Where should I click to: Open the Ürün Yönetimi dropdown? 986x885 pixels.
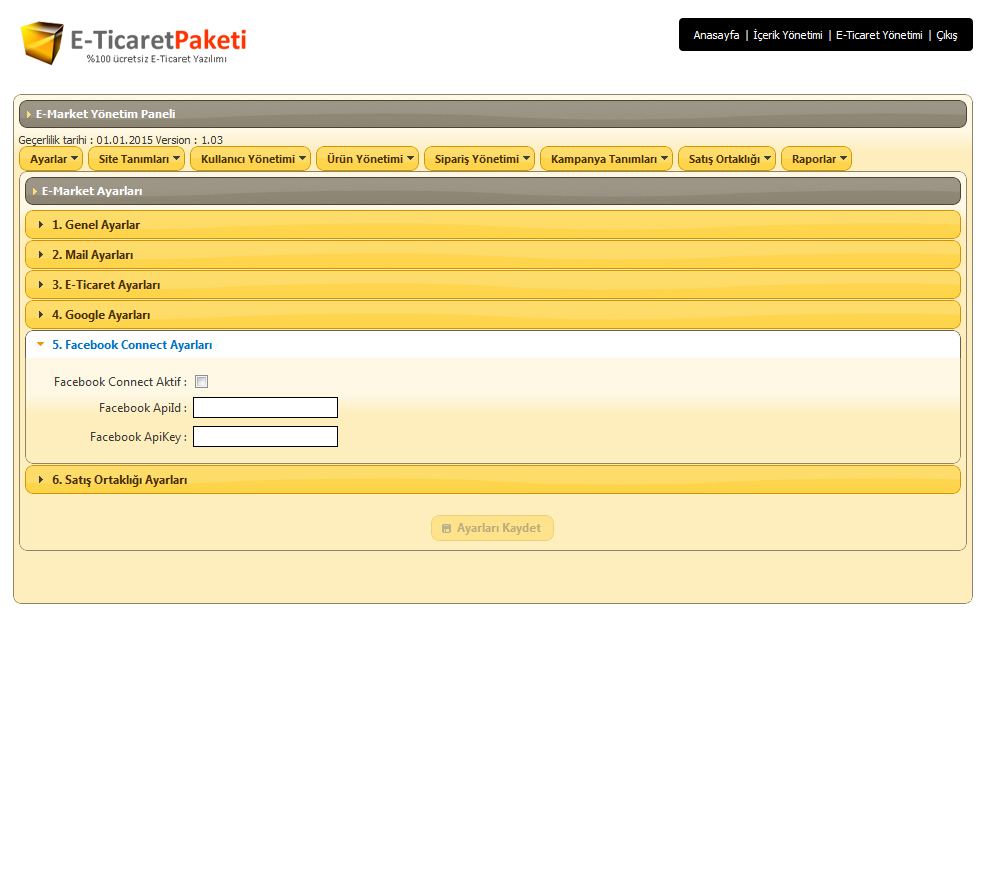(x=367, y=159)
